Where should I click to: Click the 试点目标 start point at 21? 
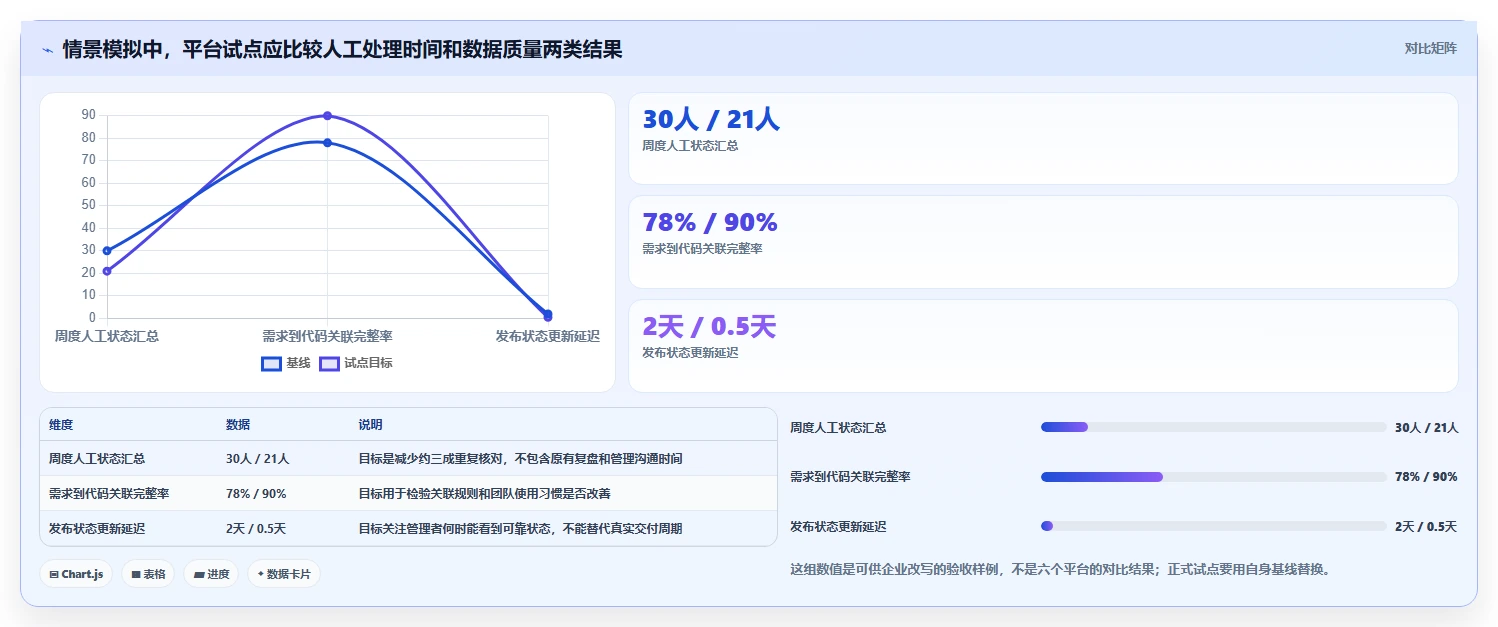[x=107, y=271]
